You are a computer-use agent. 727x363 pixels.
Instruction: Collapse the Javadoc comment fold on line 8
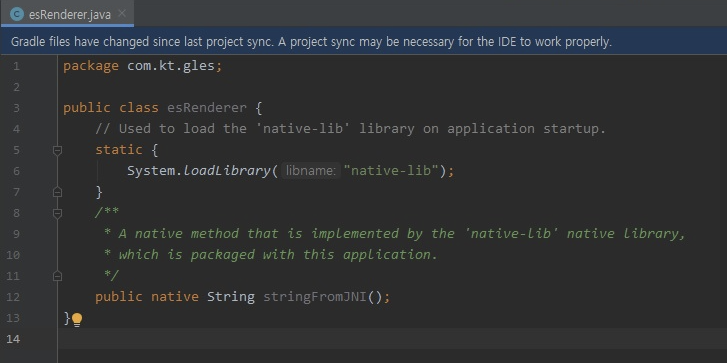57,213
